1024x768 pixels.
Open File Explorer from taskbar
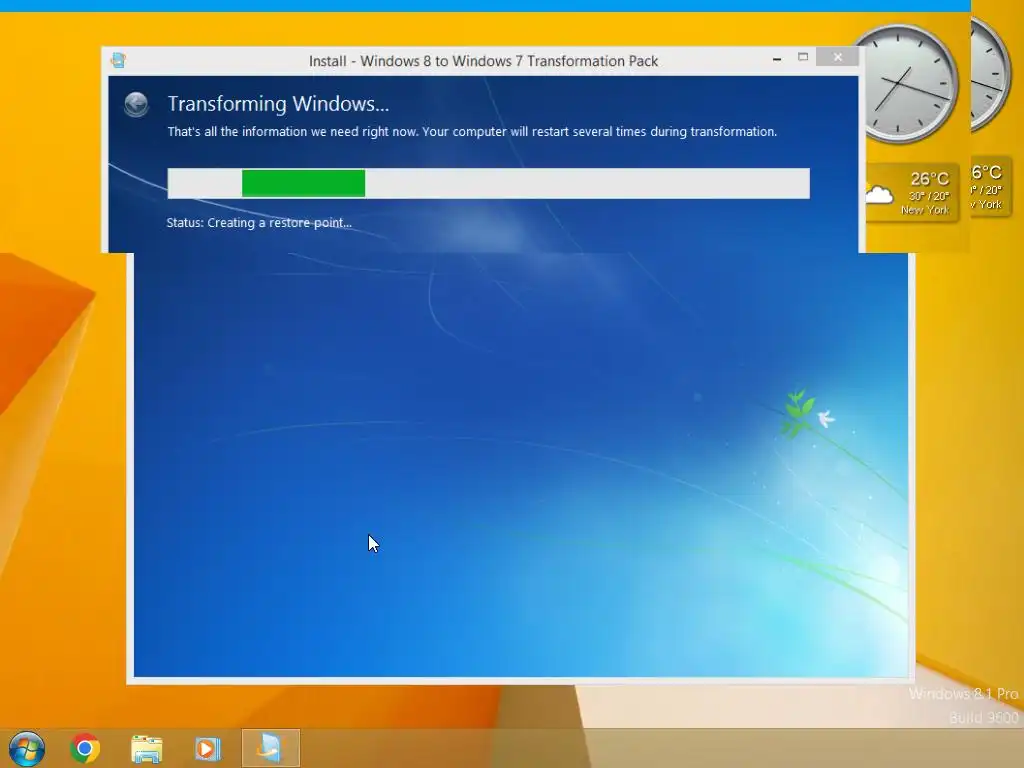coord(146,748)
